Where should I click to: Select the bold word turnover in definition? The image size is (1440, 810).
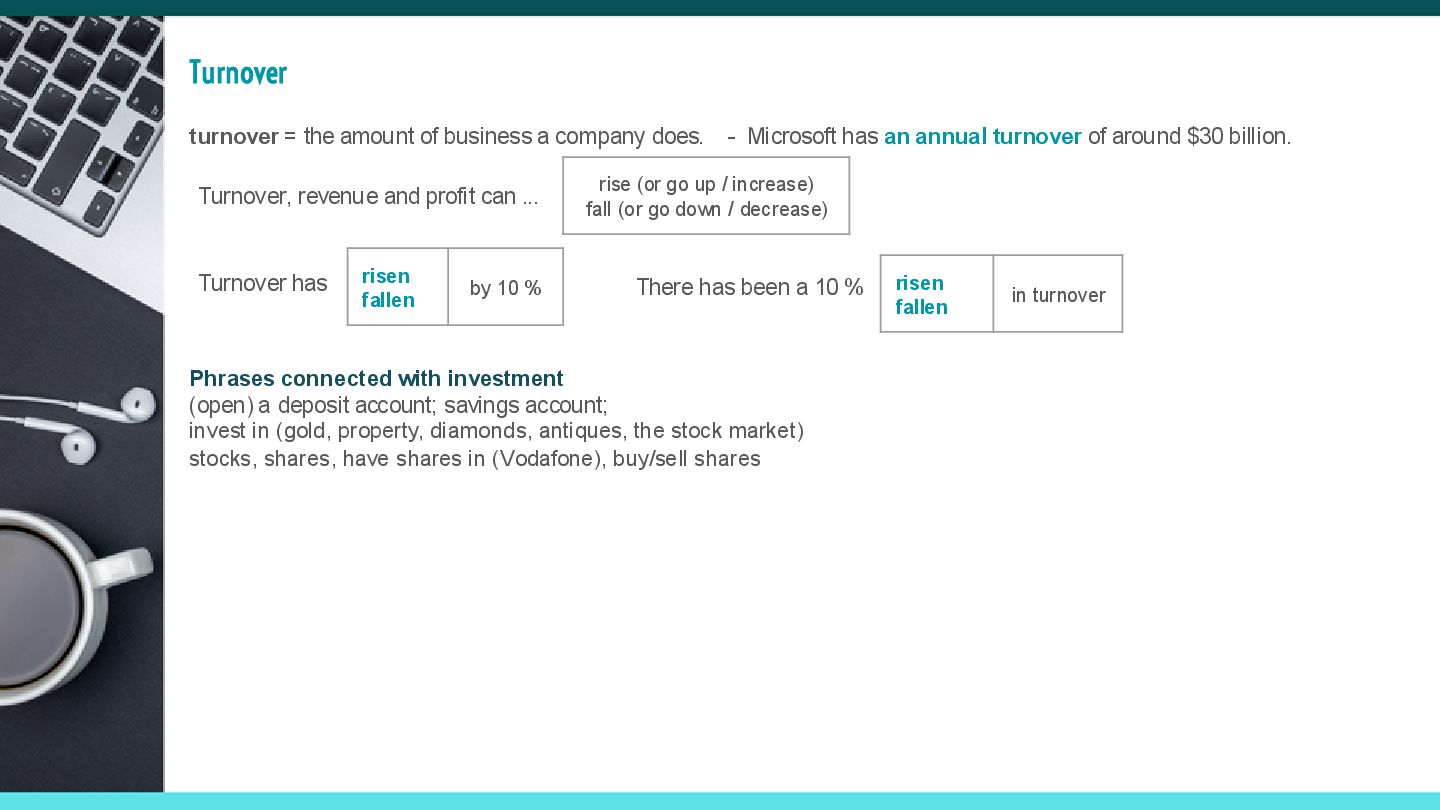tap(234, 137)
